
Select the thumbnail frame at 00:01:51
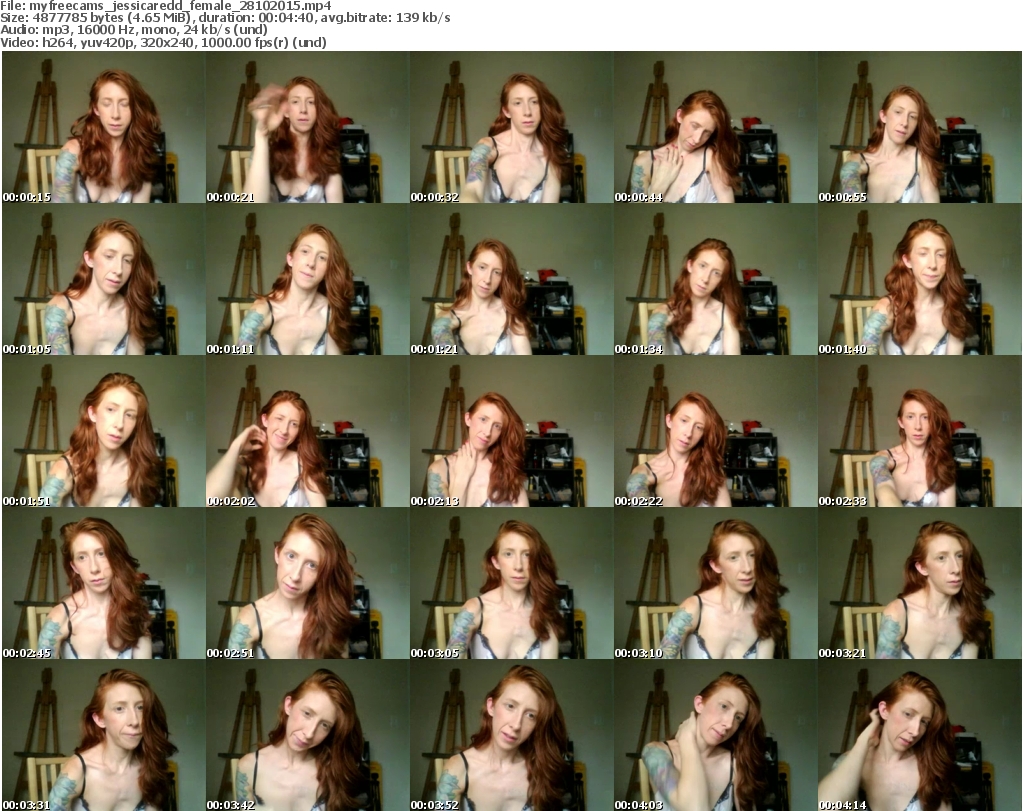point(104,432)
